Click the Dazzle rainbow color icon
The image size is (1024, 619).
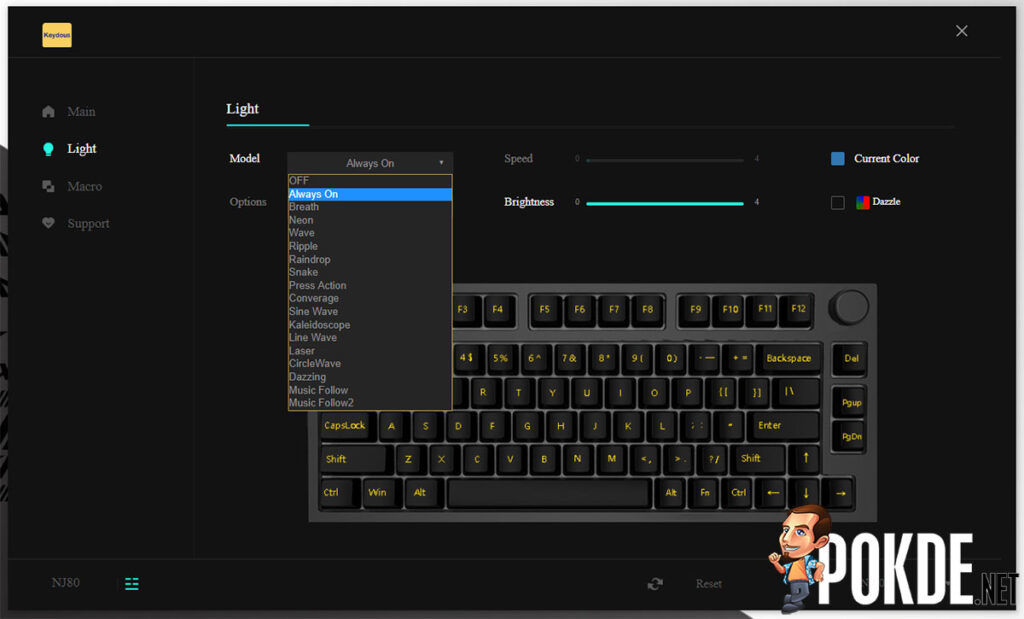pyautogui.click(x=863, y=202)
